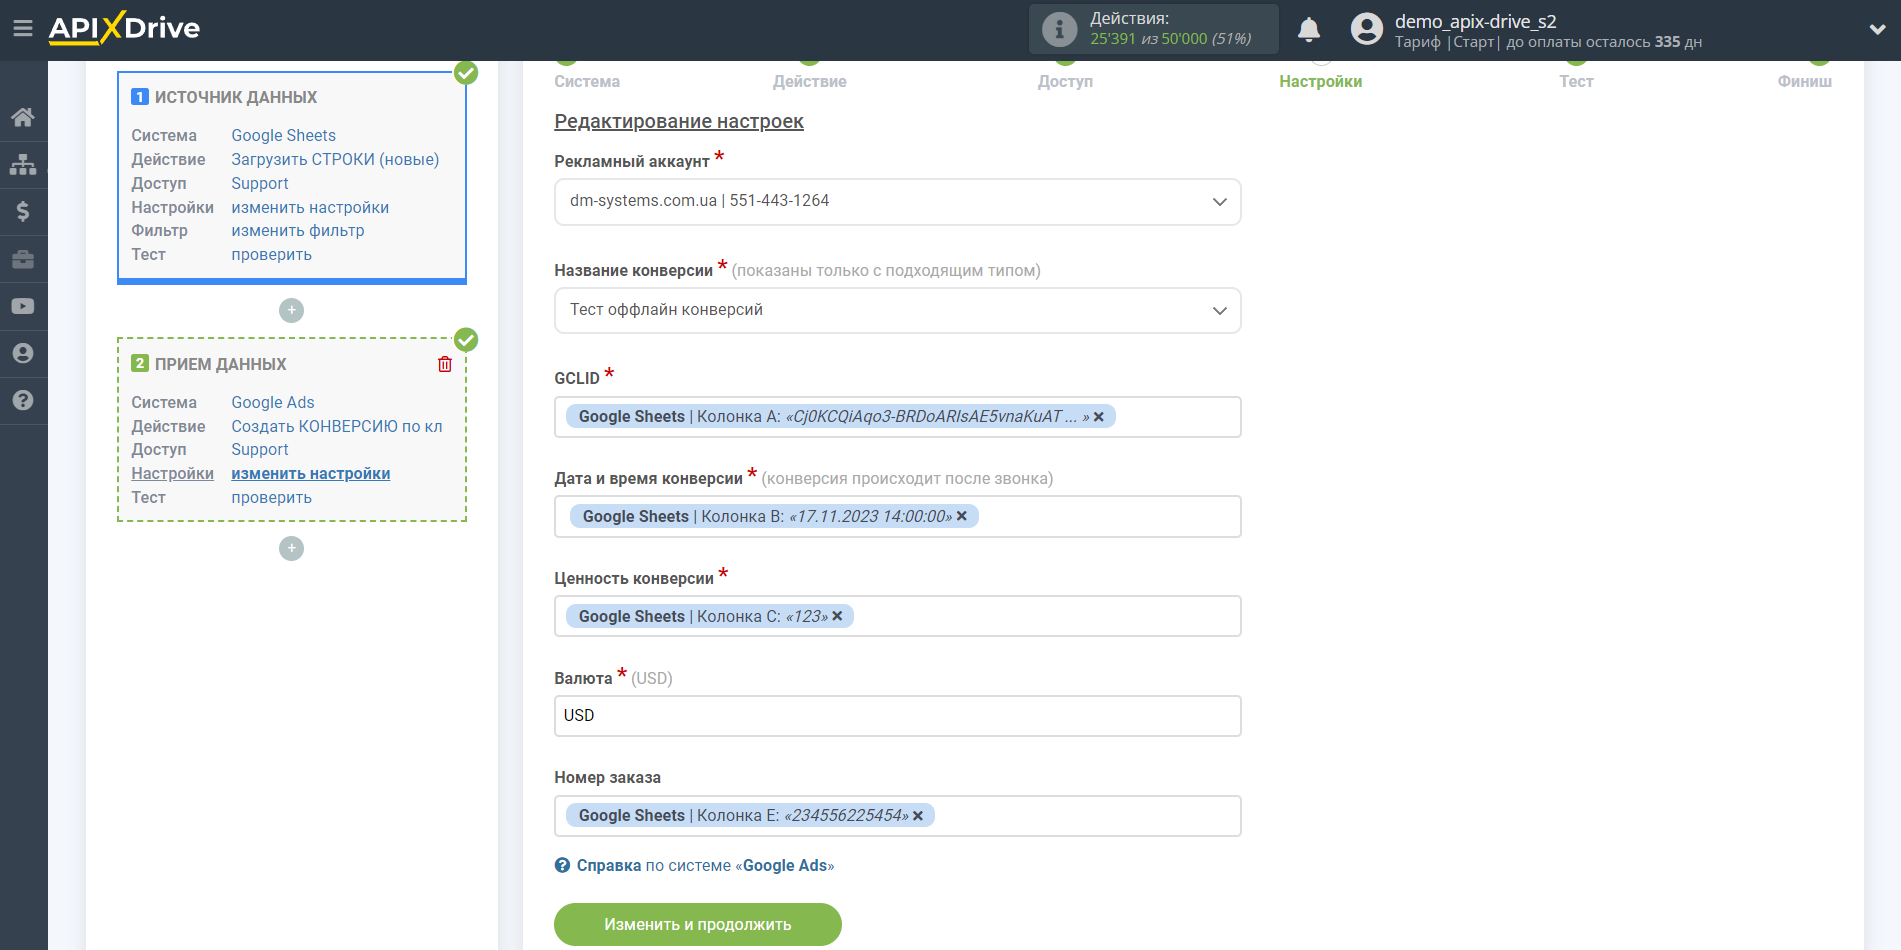Click Загрузить СТРОКИ (новые) link
The image size is (1901, 950).
pyautogui.click(x=335, y=159)
